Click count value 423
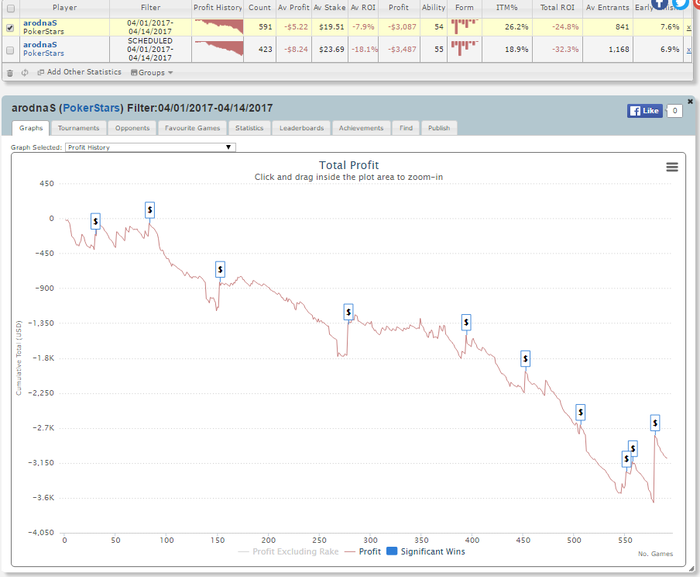The height and width of the screenshot is (577, 700). click(265, 49)
